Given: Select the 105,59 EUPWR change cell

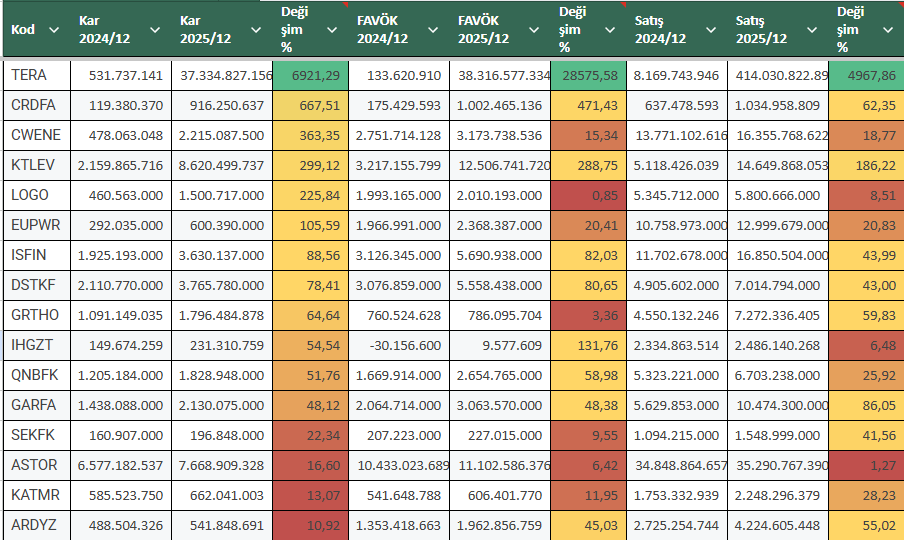Looking at the screenshot, I should (x=310, y=225).
